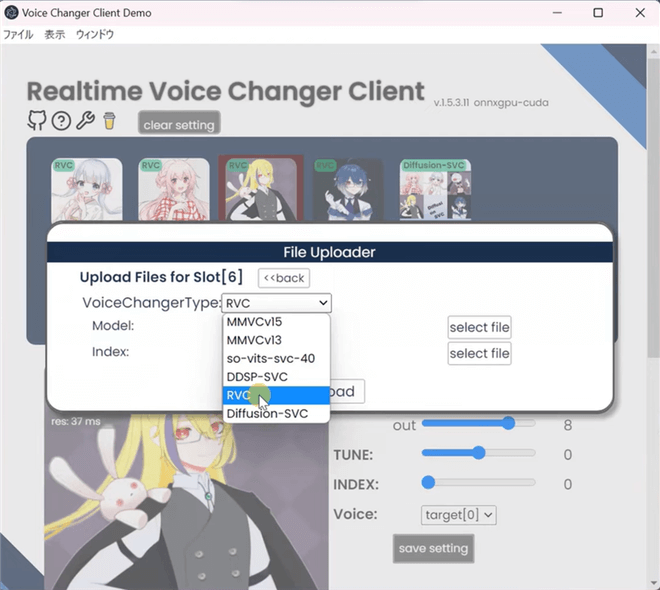Select the first RVC model thumbnail with blue-haired girl
Screen dimensions: 660x590
[87, 189]
